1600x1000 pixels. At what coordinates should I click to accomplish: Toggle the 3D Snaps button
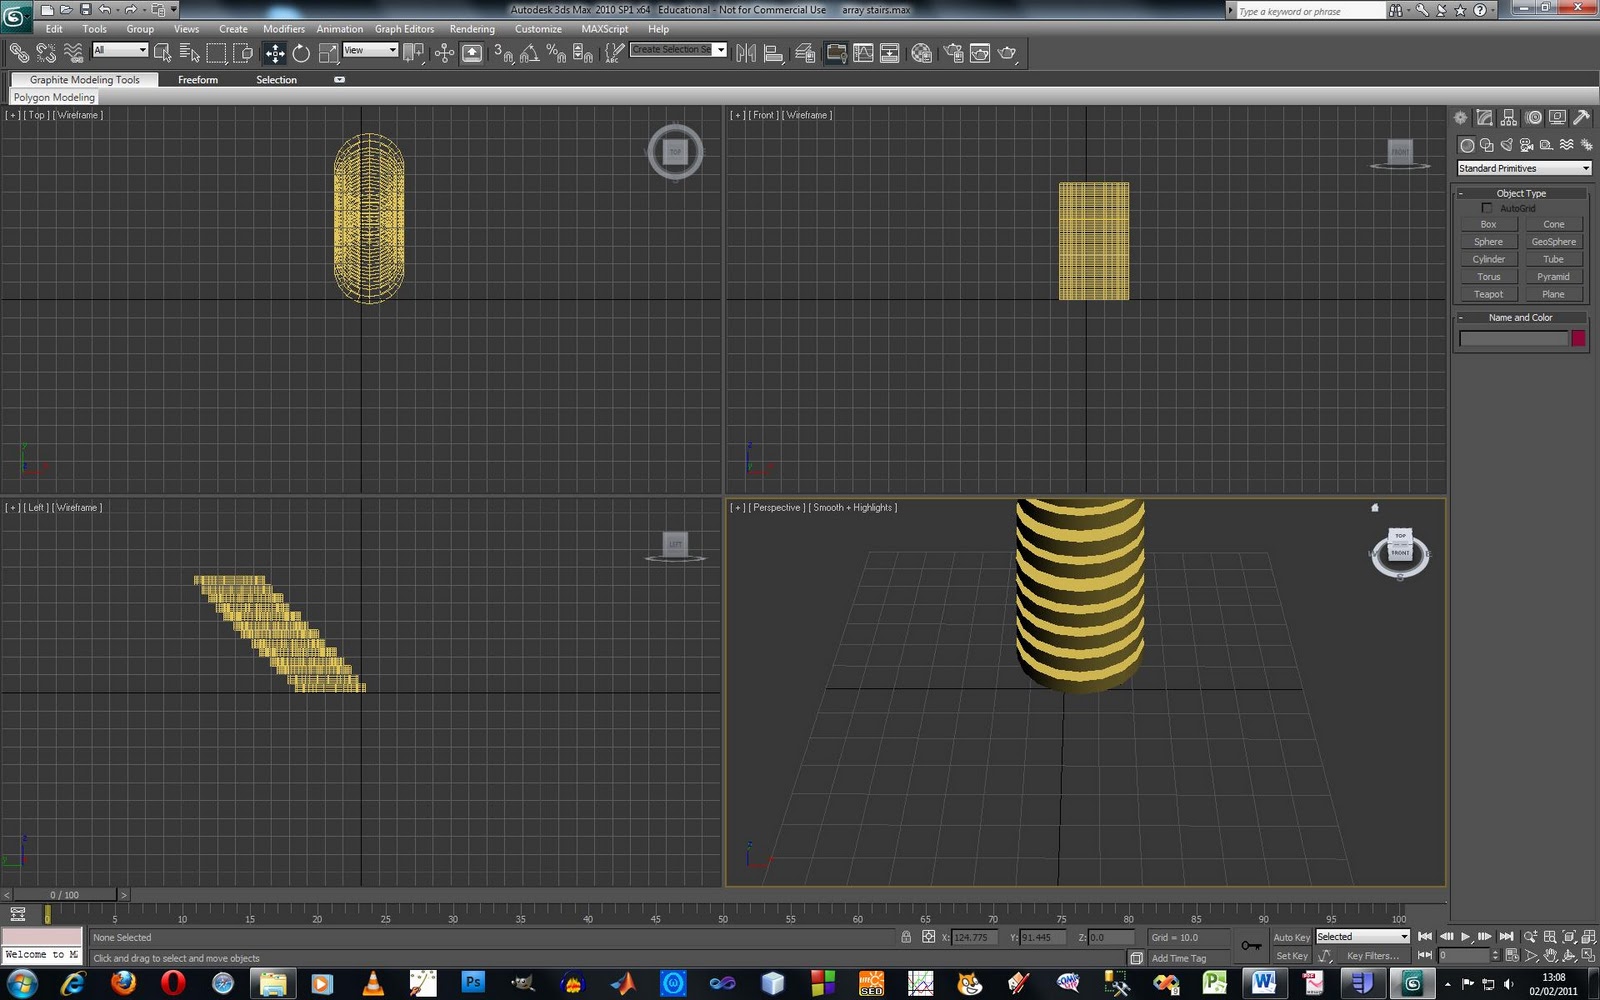[x=504, y=53]
